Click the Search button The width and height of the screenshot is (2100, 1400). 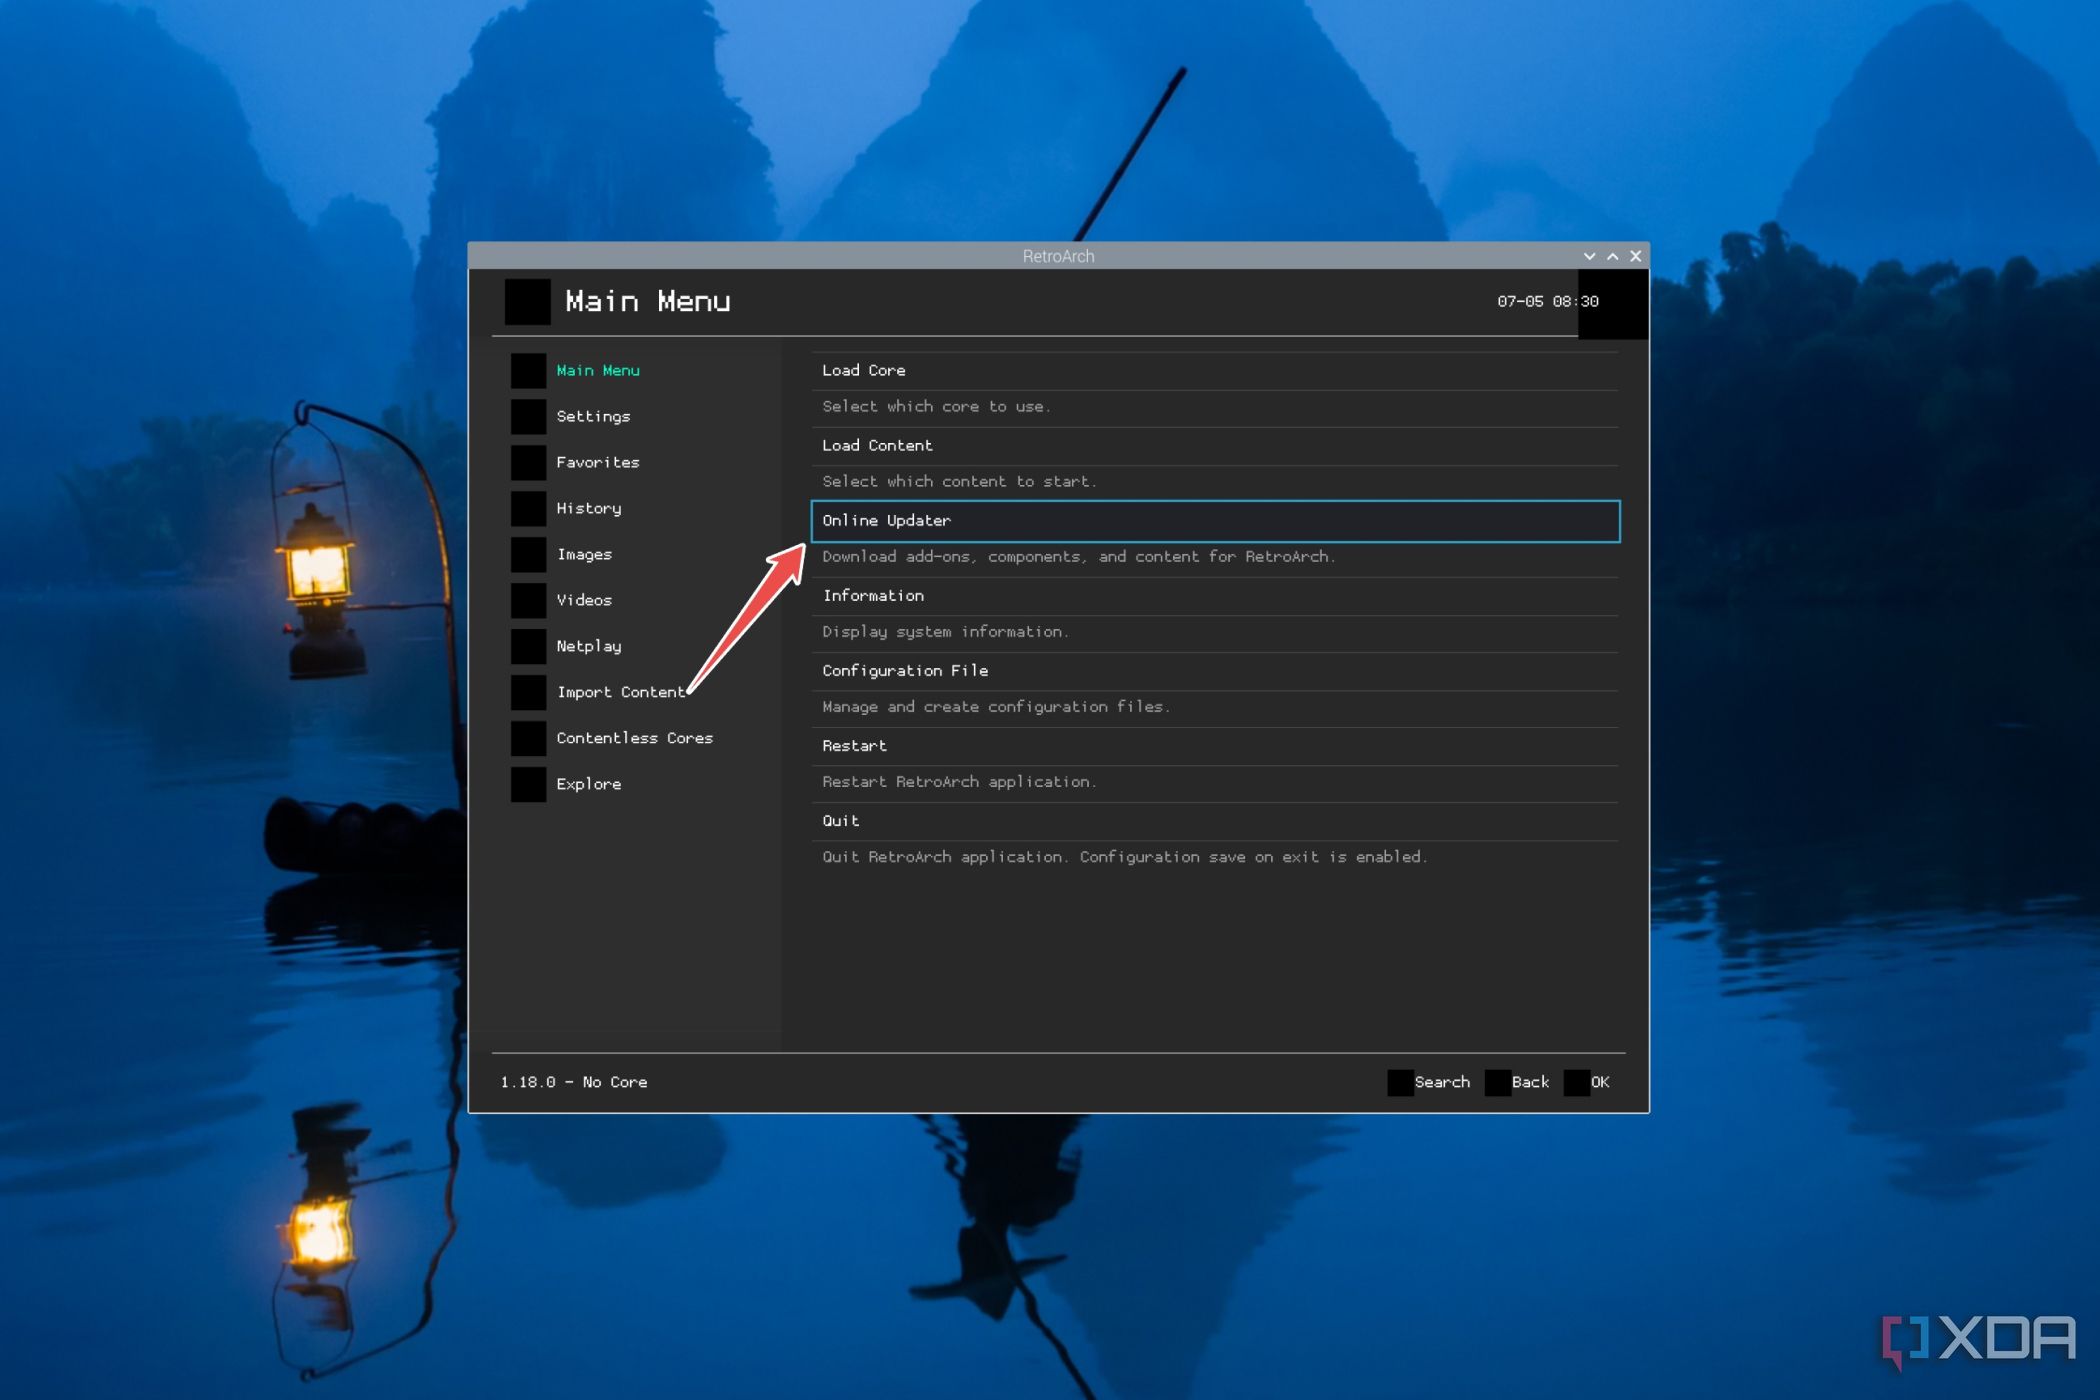[1439, 1081]
